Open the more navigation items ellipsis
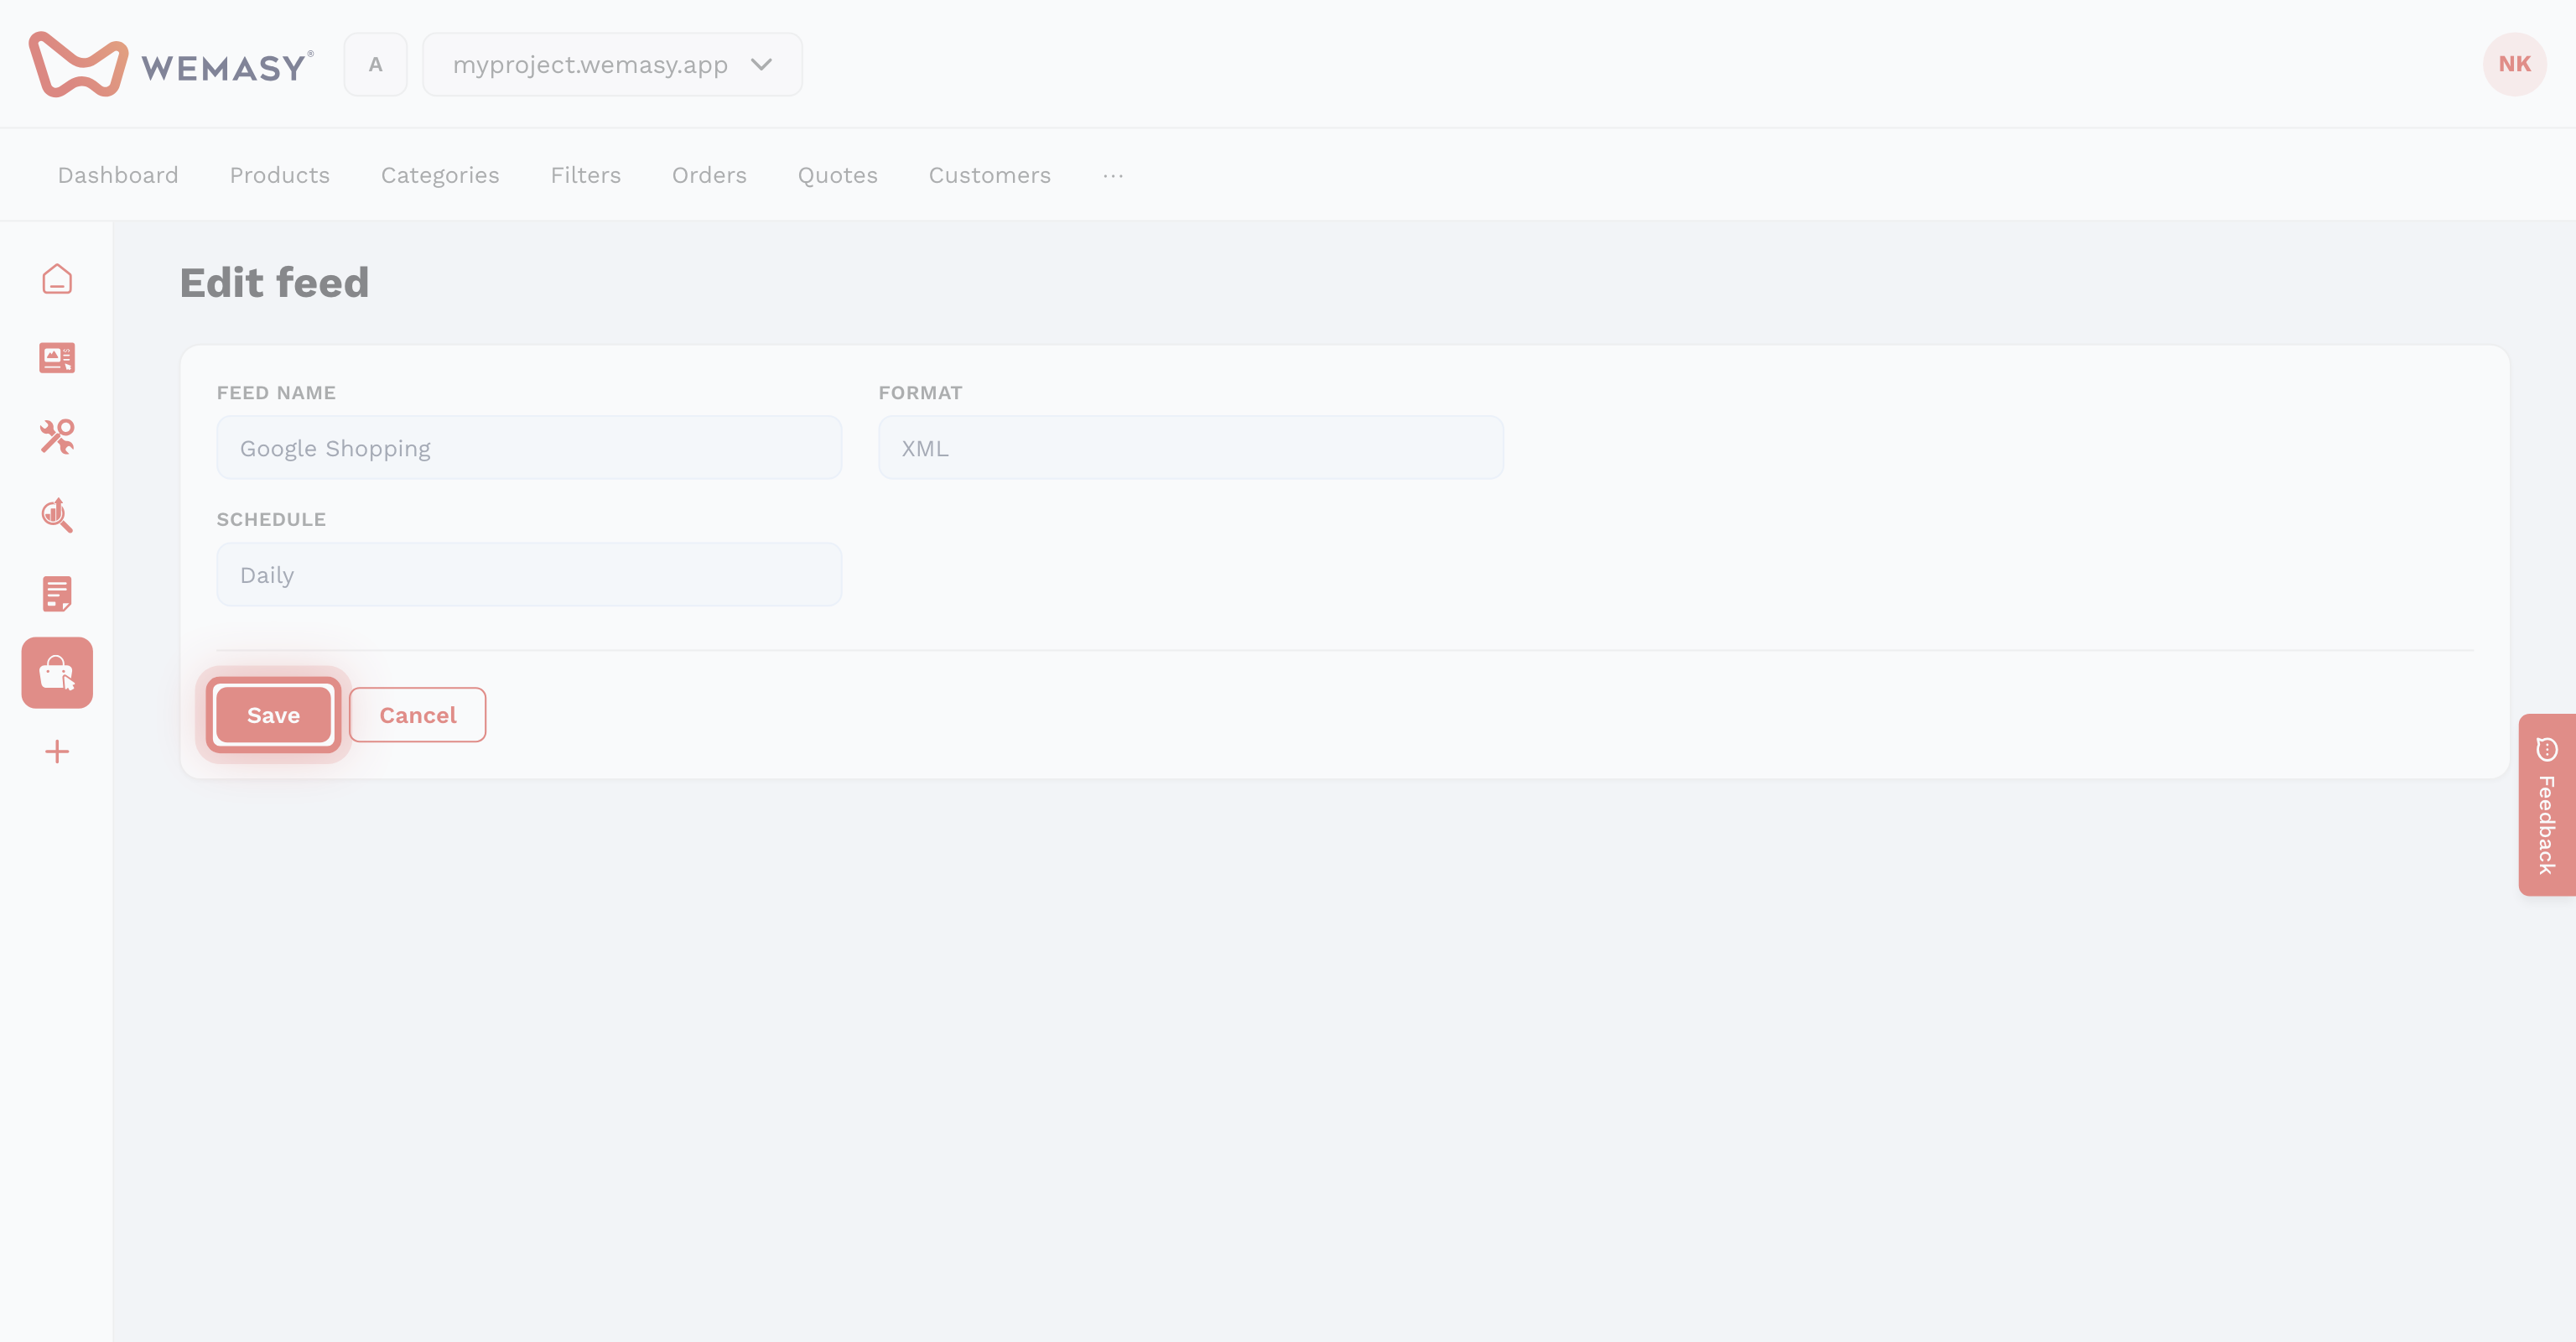The height and width of the screenshot is (1342, 2576). [1113, 175]
